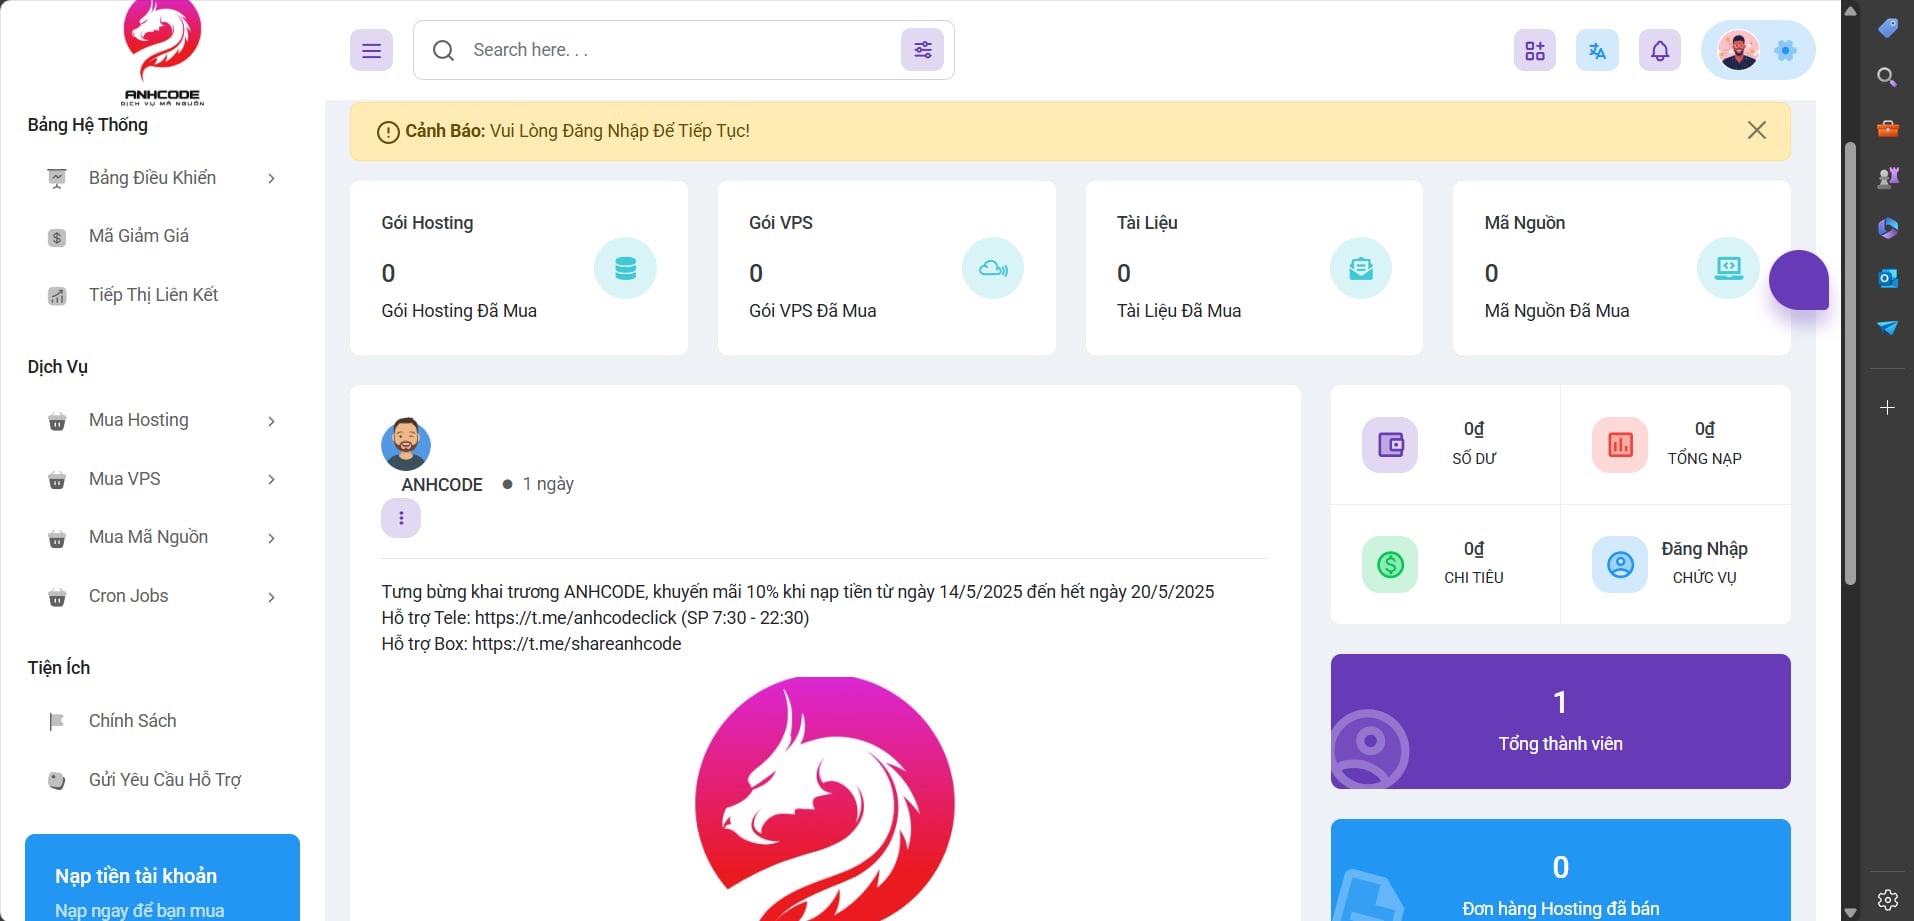Open Gửi Yêu Cầu Hỗ Trợ item
Viewport: 1914px width, 921px height.
tap(162, 780)
